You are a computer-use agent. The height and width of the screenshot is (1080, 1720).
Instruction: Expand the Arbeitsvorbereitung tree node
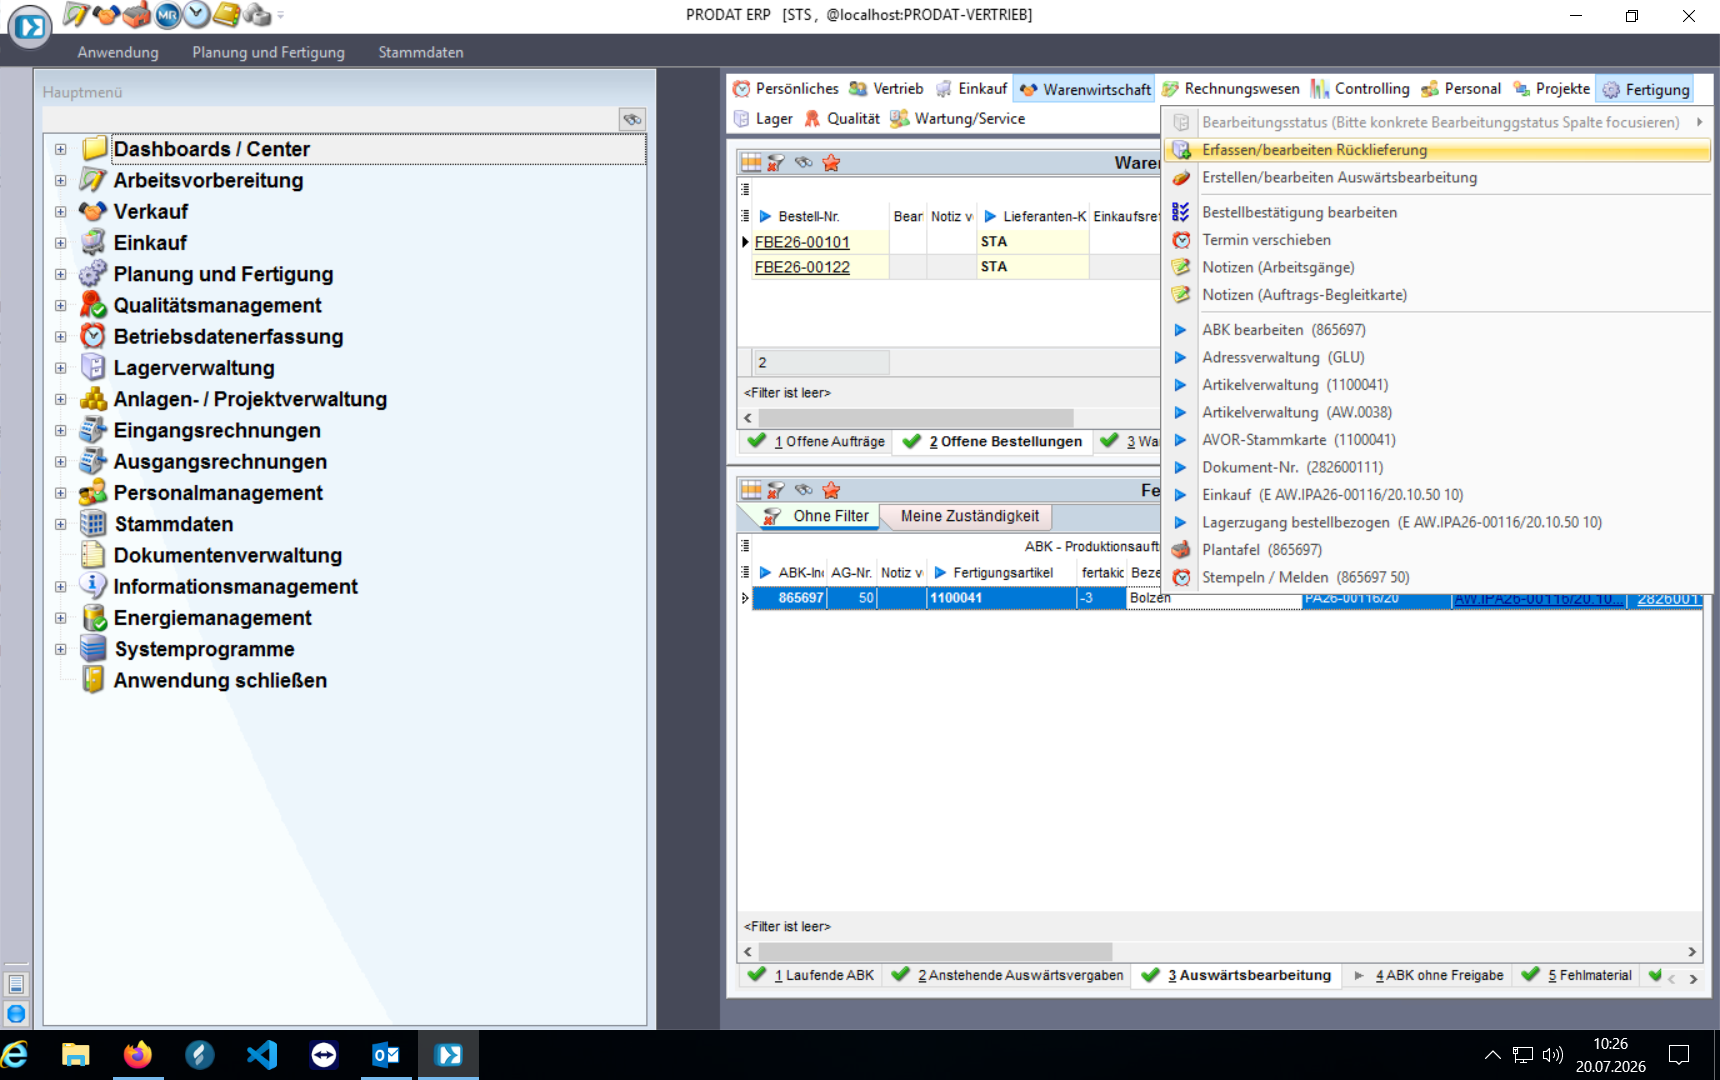(61, 181)
